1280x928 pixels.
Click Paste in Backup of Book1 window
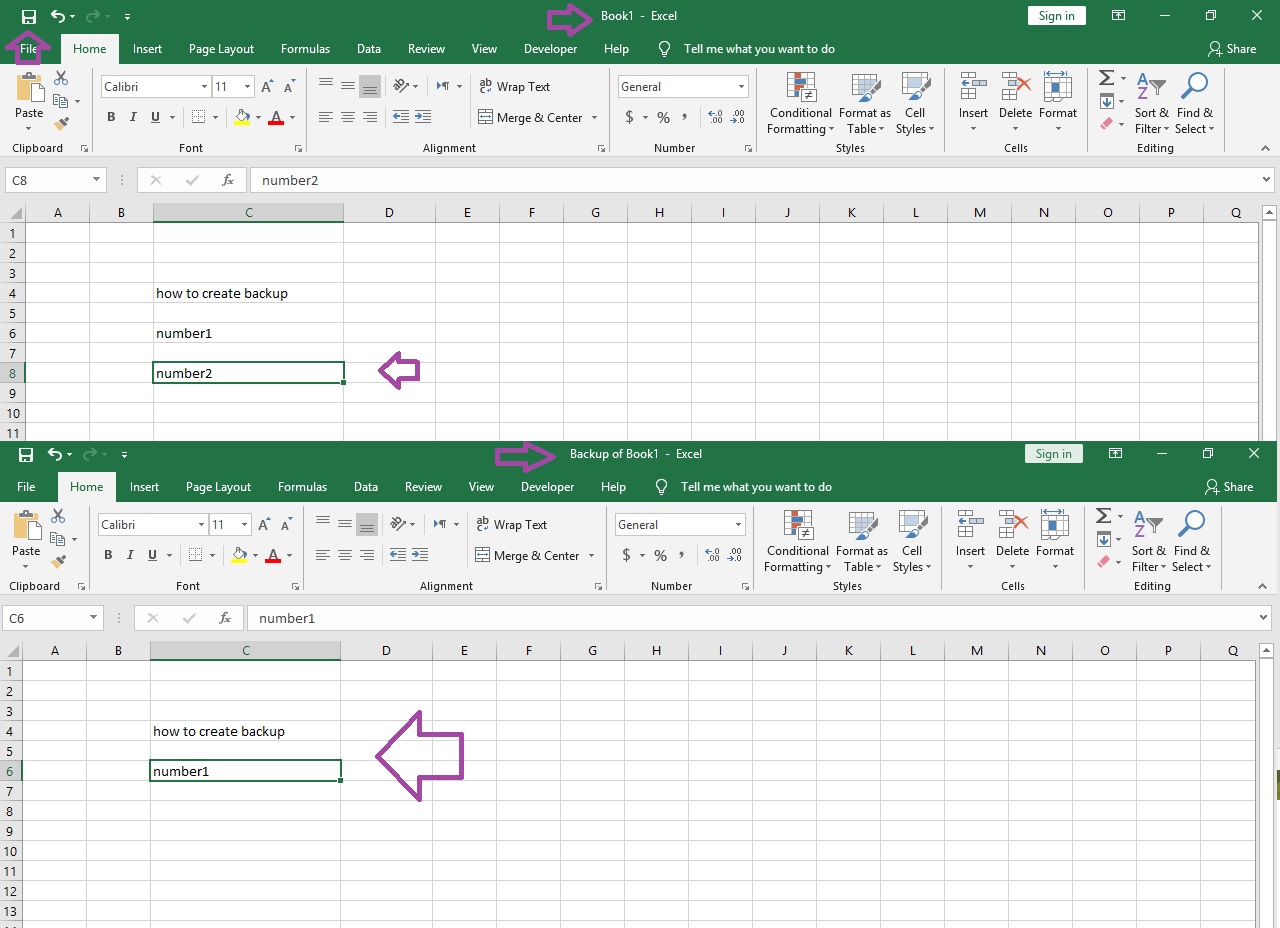tap(27, 539)
